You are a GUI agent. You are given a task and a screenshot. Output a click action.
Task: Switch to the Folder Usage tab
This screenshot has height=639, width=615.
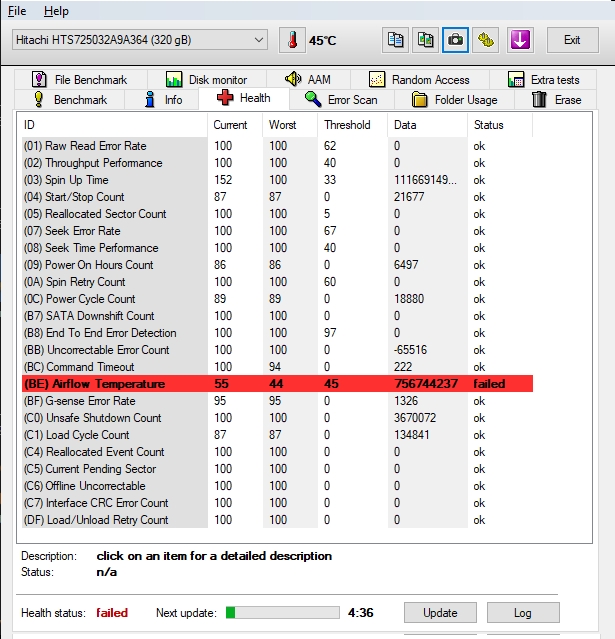pos(454,100)
